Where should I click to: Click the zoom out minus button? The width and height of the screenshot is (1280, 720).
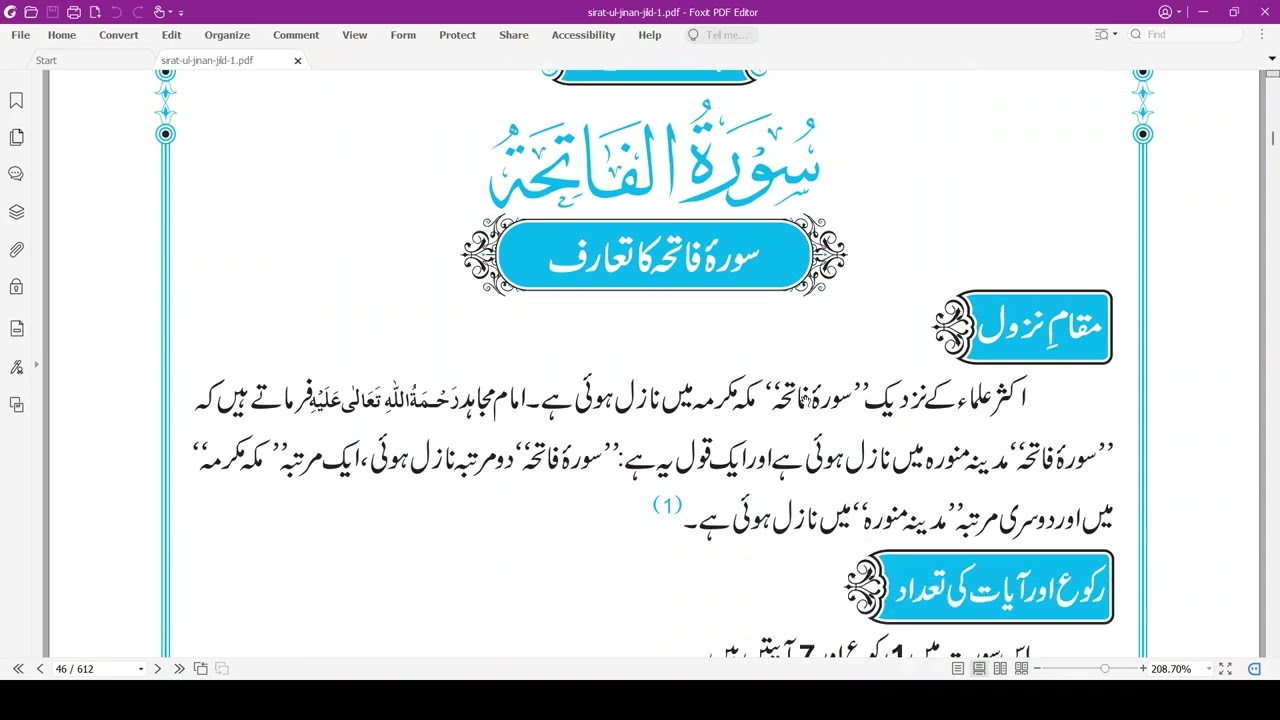[x=1037, y=668]
